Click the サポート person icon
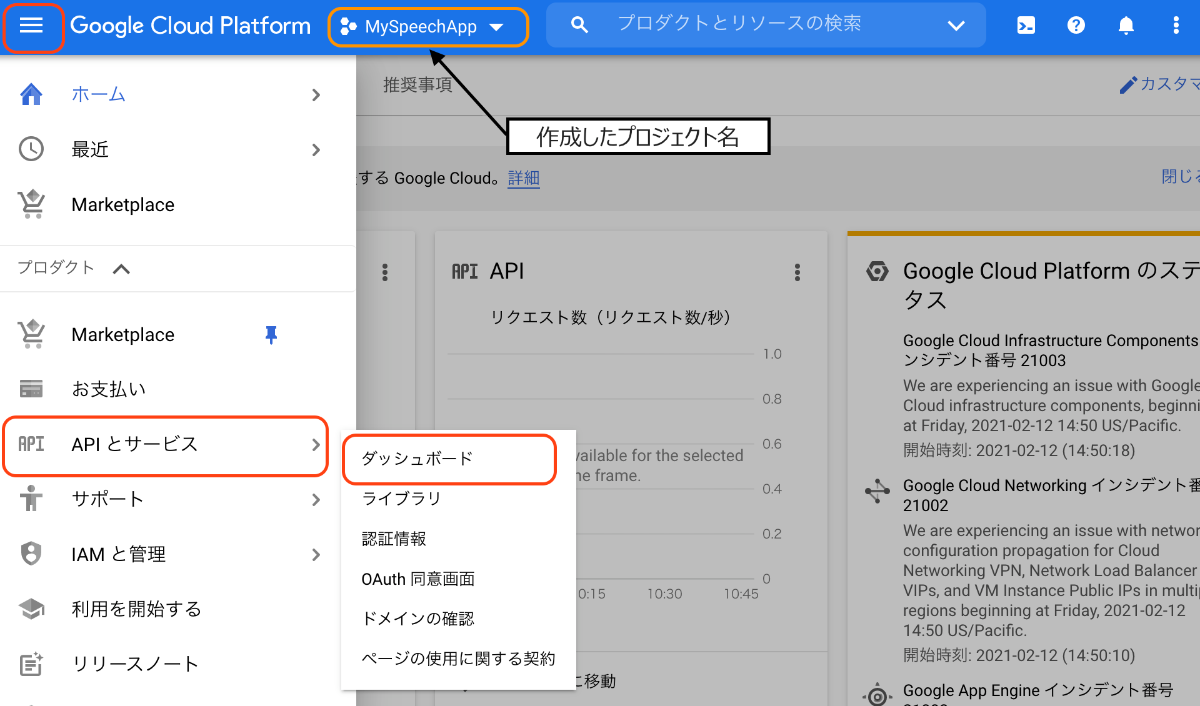This screenshot has height=706, width=1200. (32, 499)
